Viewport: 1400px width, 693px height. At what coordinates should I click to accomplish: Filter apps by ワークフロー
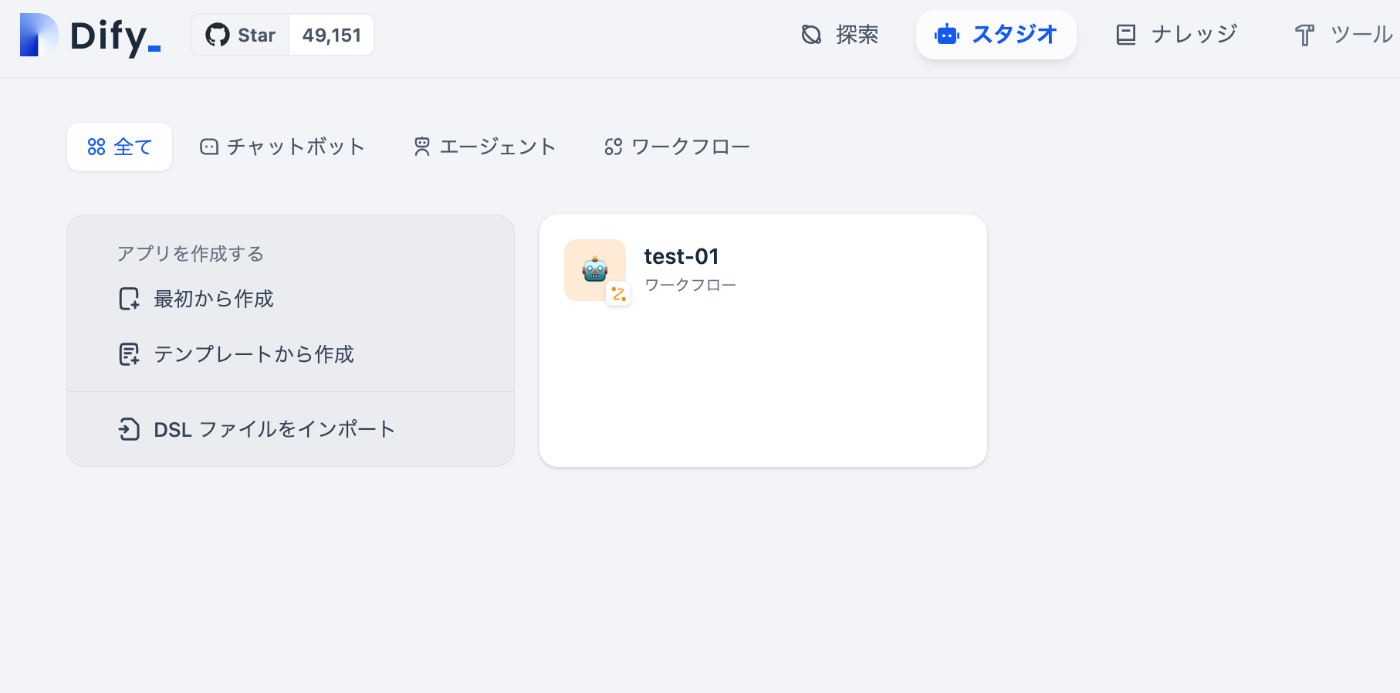coord(677,147)
